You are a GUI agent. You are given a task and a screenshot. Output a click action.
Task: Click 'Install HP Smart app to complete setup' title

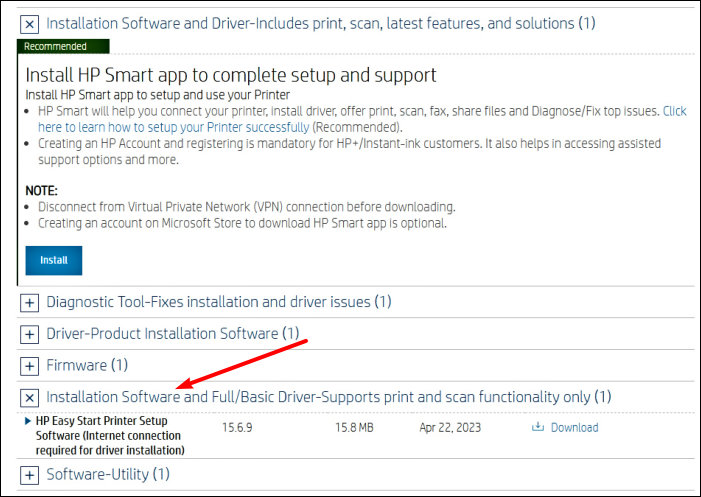[x=231, y=75]
